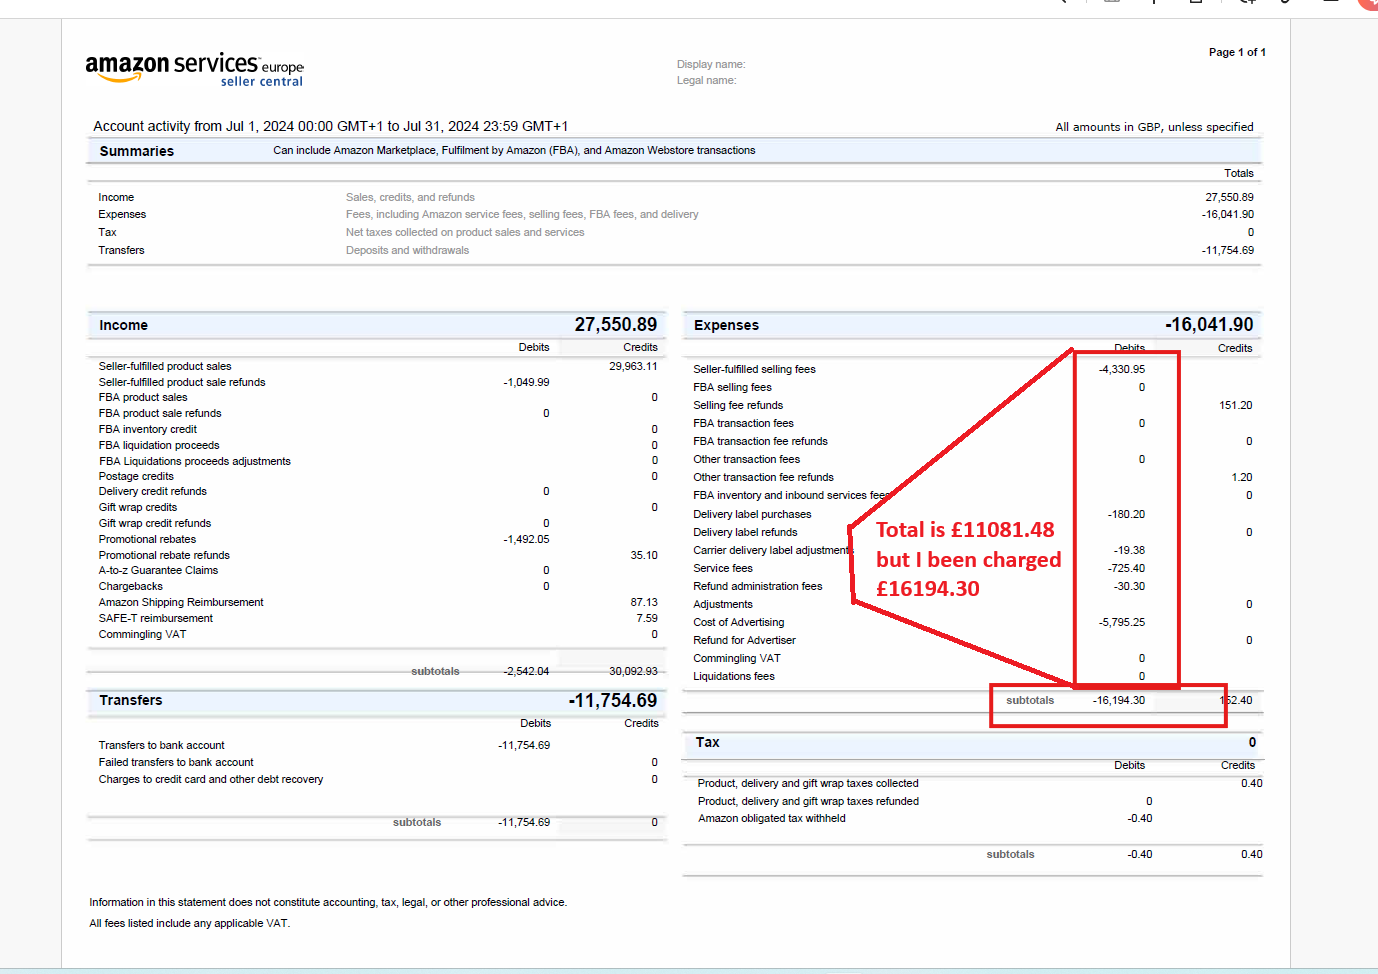This screenshot has height=974, width=1378.
Task: Click the Summaries Income total 27,550.89
Action: click(1229, 197)
